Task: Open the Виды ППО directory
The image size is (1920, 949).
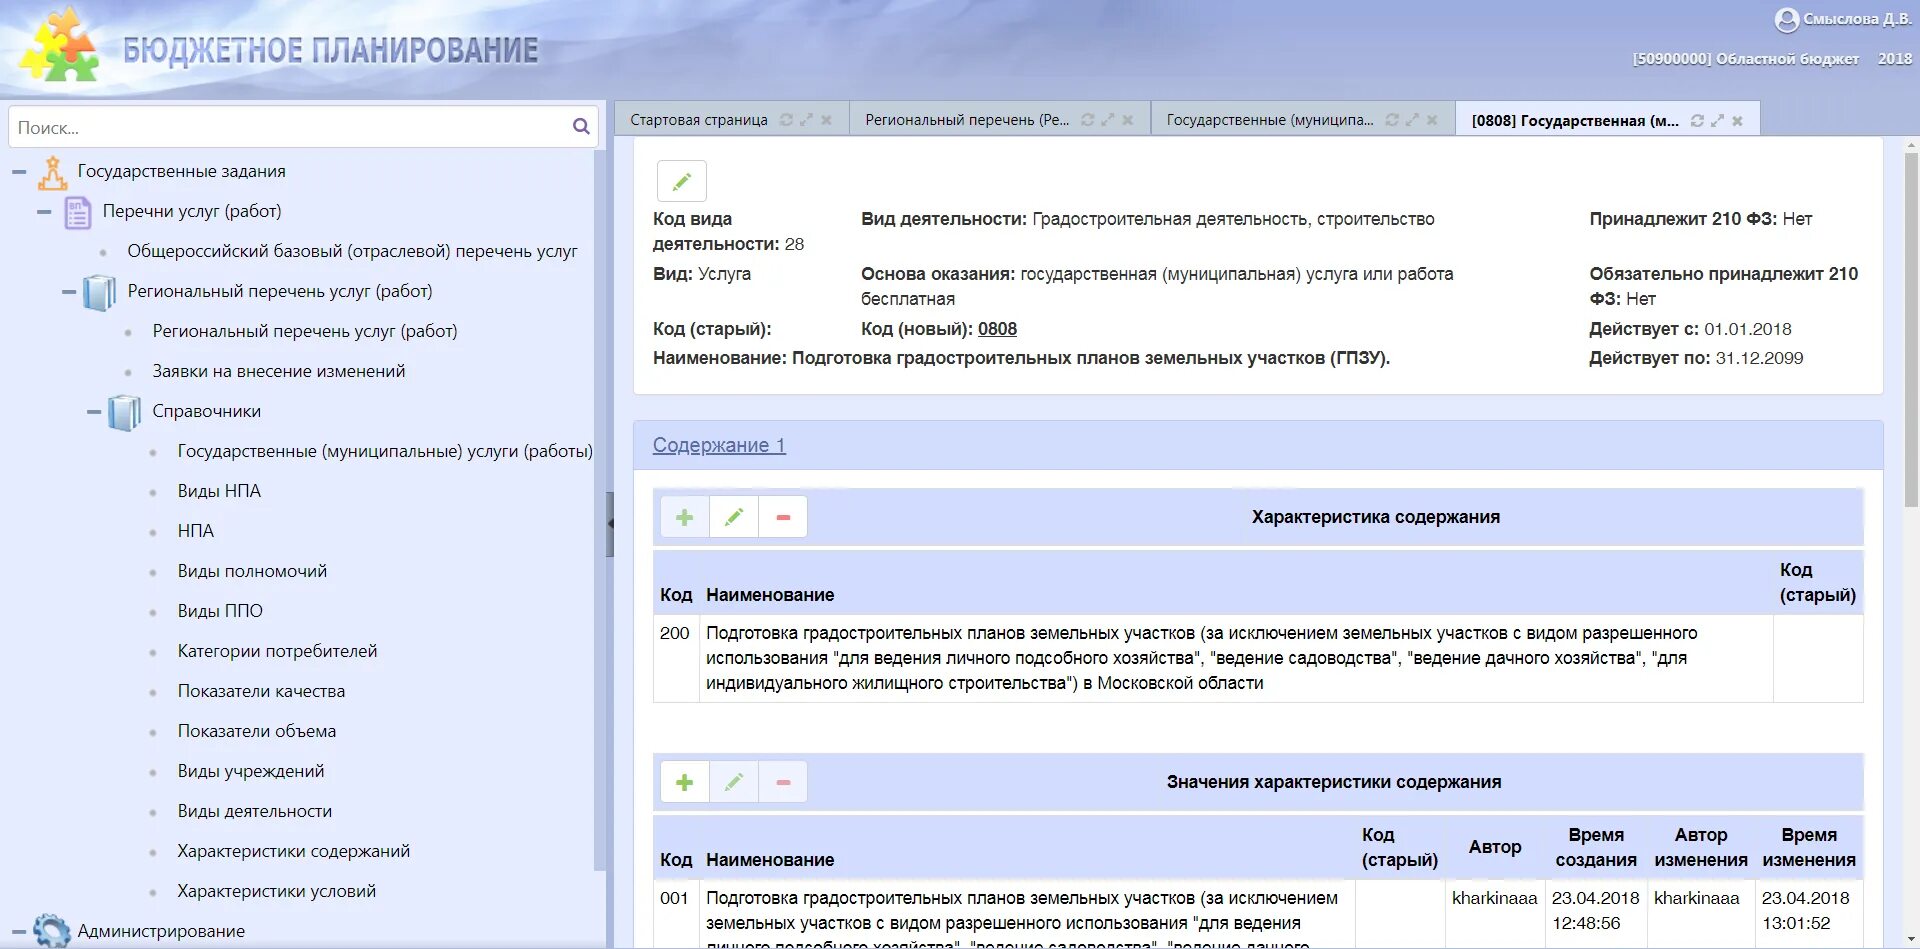Action: click(x=220, y=611)
